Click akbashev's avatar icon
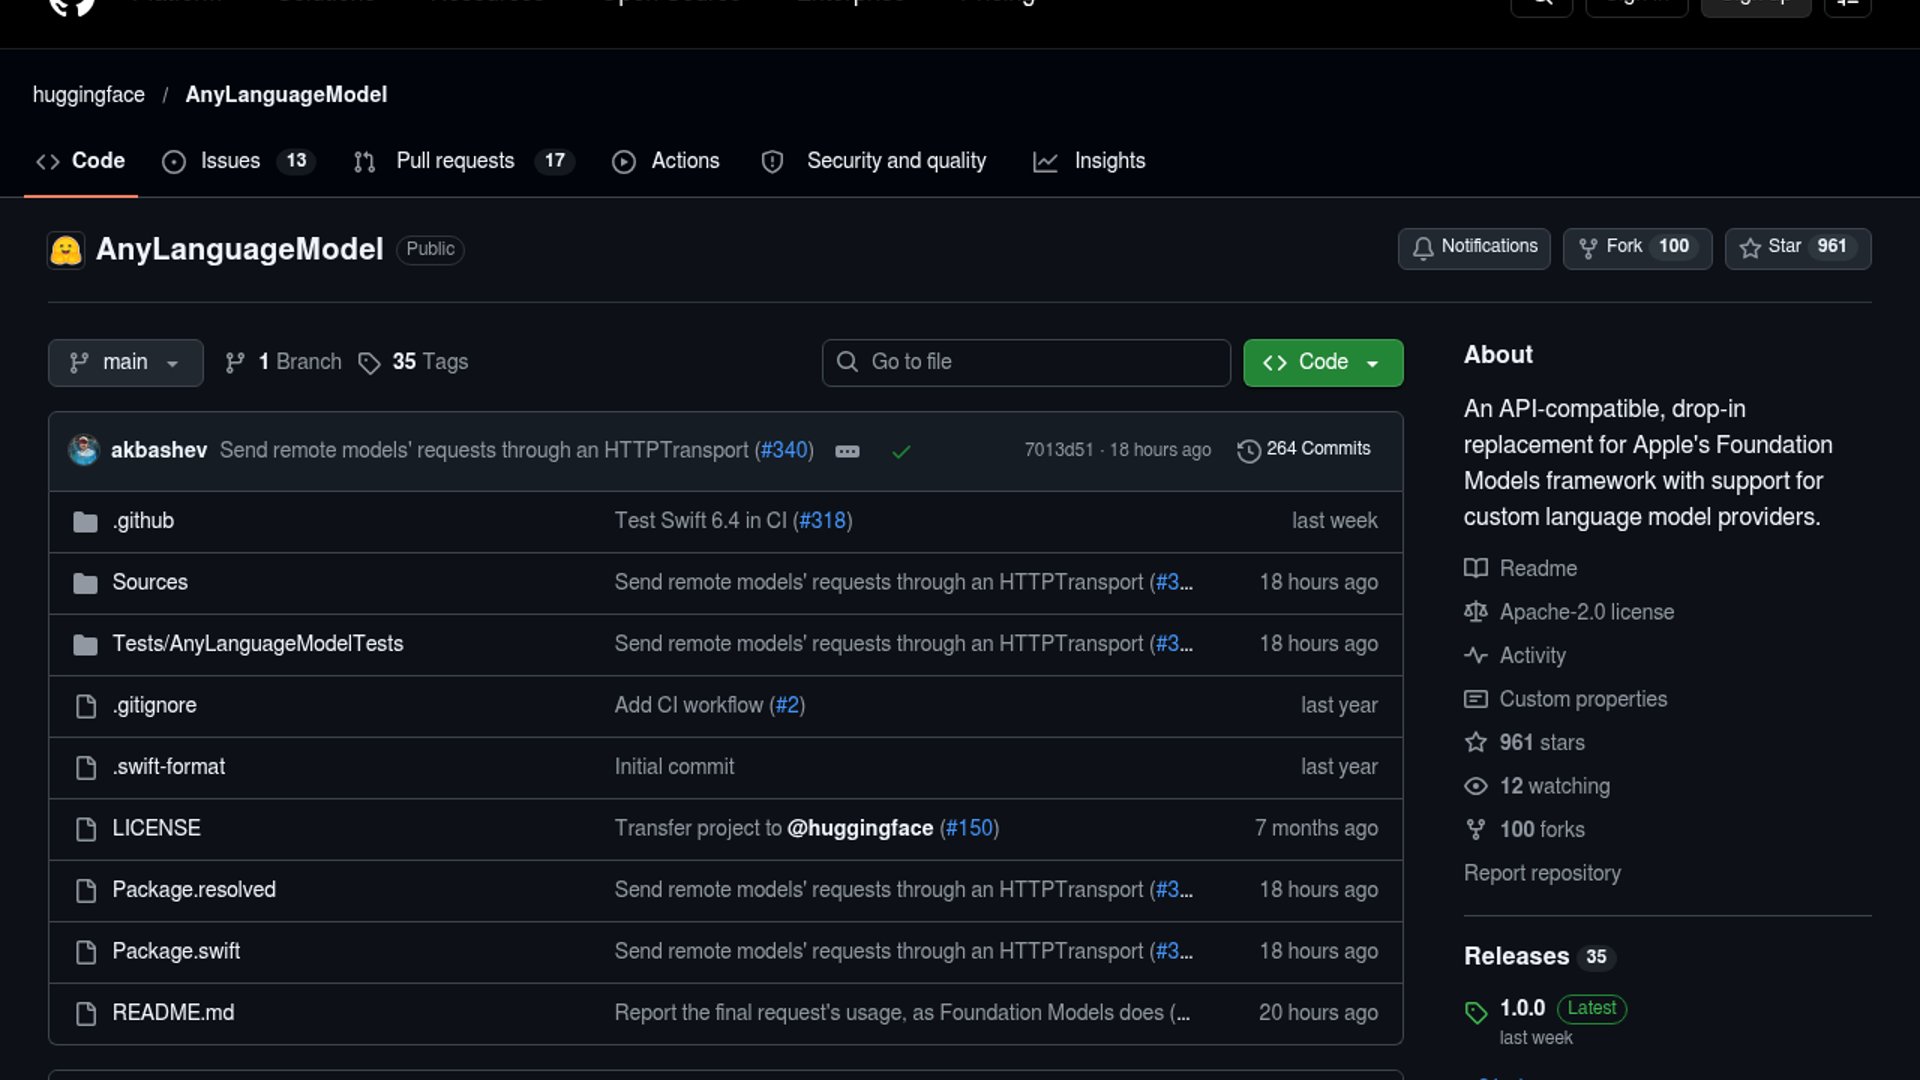 [84, 450]
